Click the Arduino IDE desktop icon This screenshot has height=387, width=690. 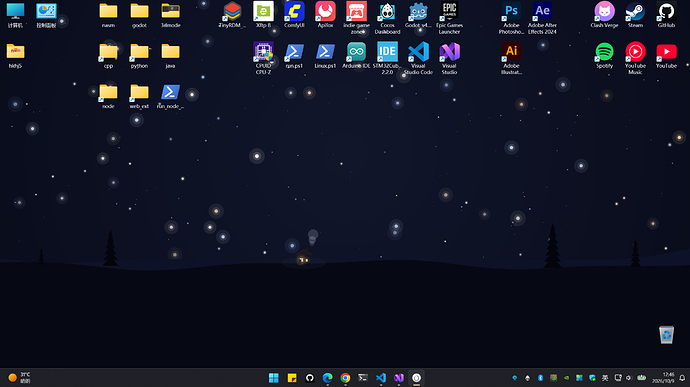pyautogui.click(x=356, y=55)
